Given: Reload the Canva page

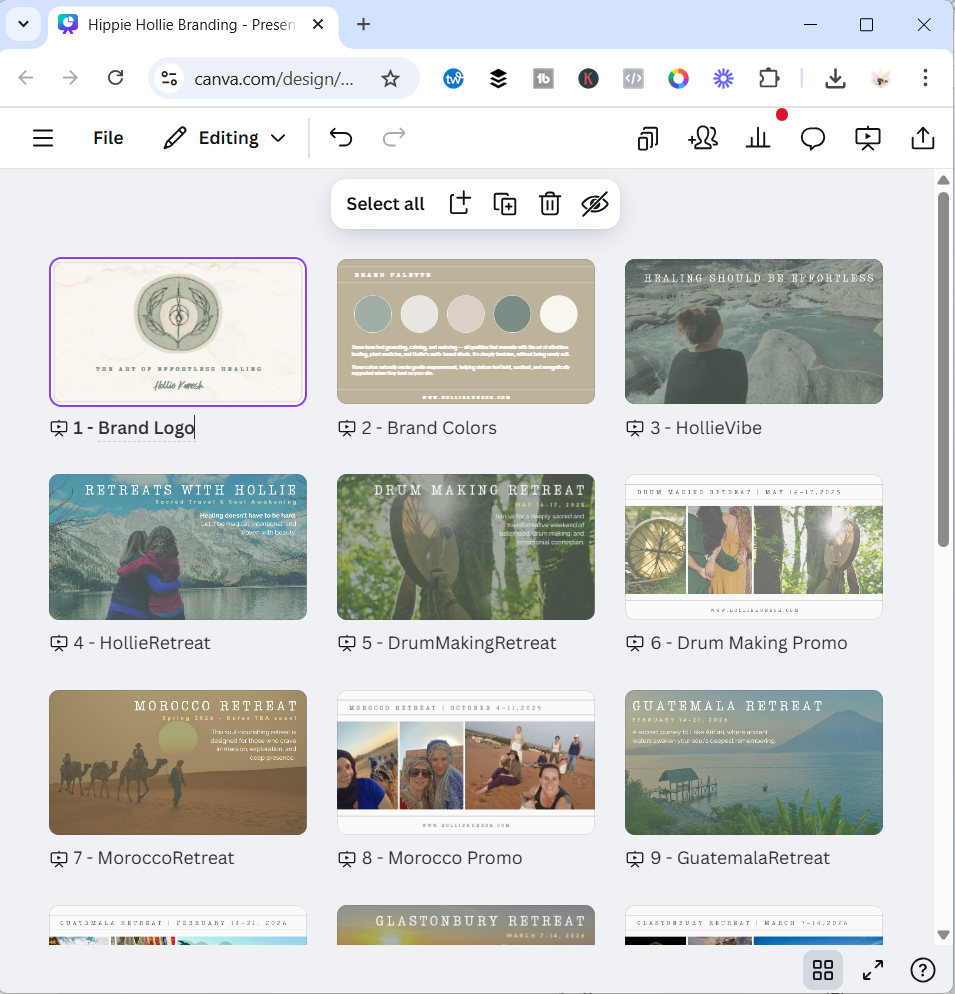Looking at the screenshot, I should [115, 78].
